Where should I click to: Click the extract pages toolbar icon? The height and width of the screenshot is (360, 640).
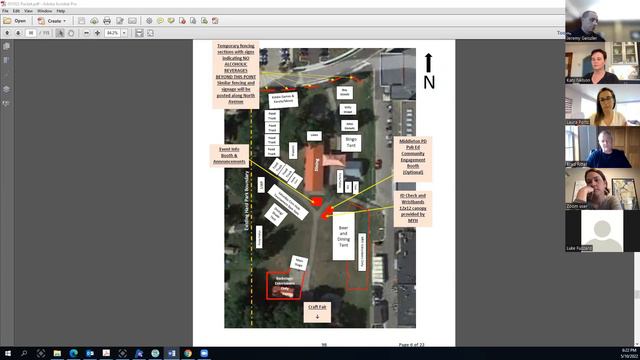coord(193,21)
